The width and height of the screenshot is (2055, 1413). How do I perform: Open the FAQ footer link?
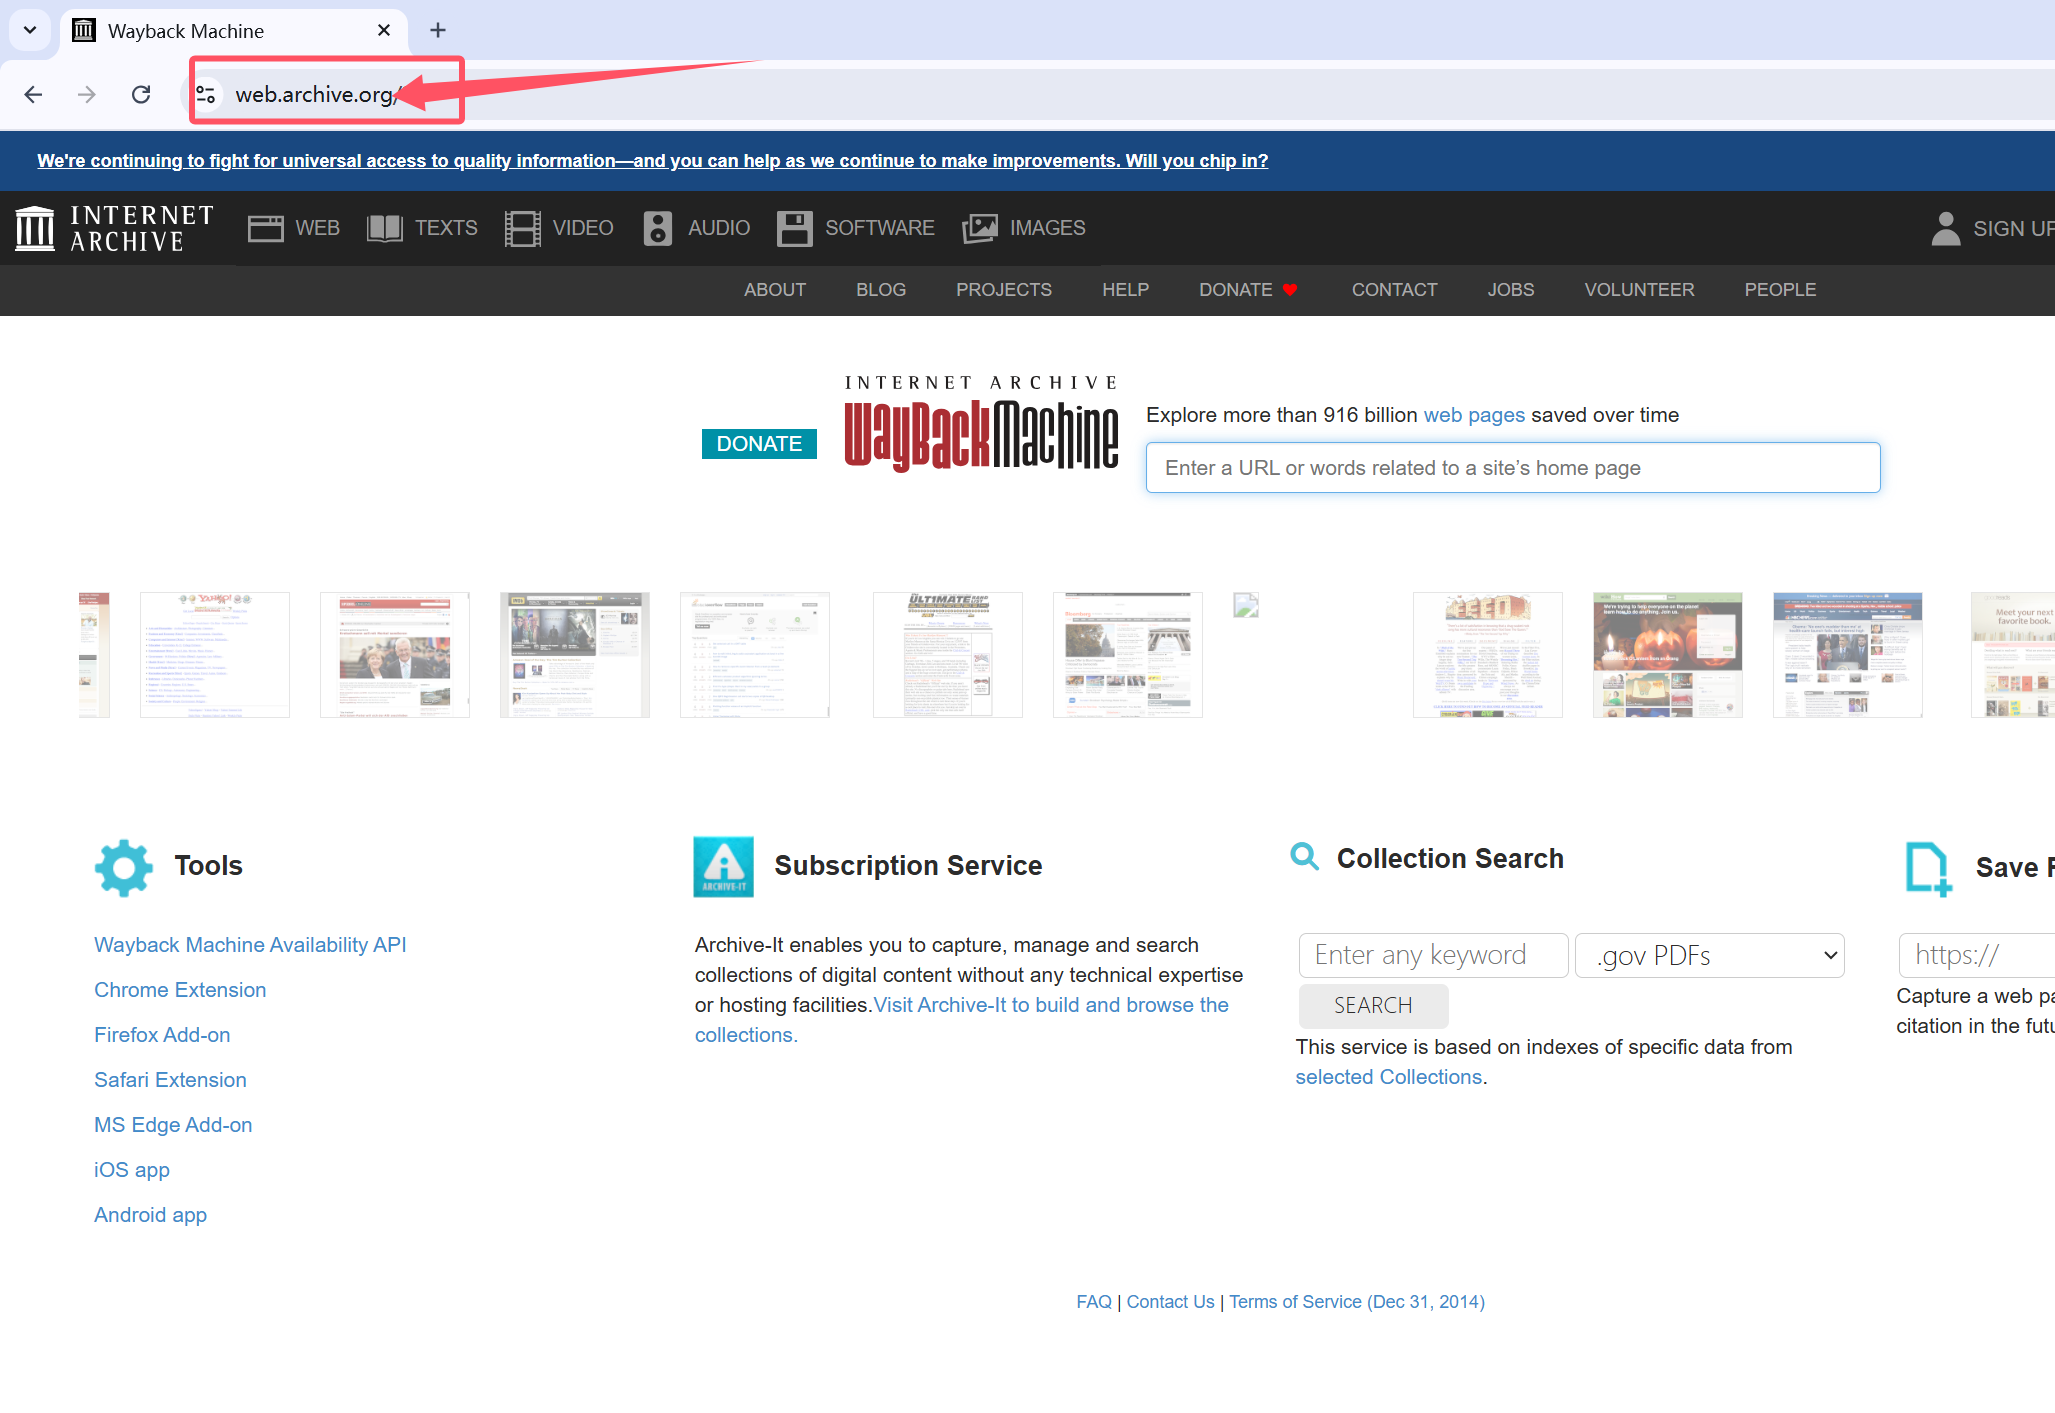(1094, 1302)
